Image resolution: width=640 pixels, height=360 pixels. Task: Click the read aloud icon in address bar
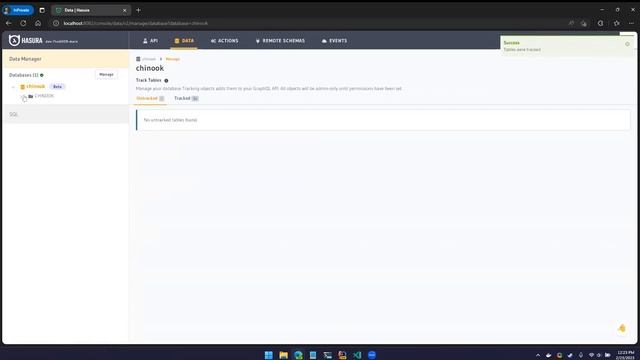coord(571,23)
